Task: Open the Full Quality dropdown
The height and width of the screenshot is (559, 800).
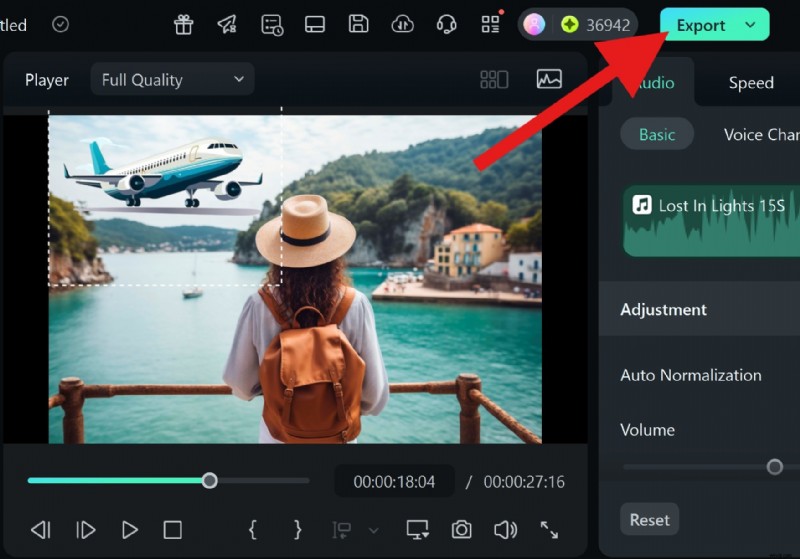Action: point(172,80)
